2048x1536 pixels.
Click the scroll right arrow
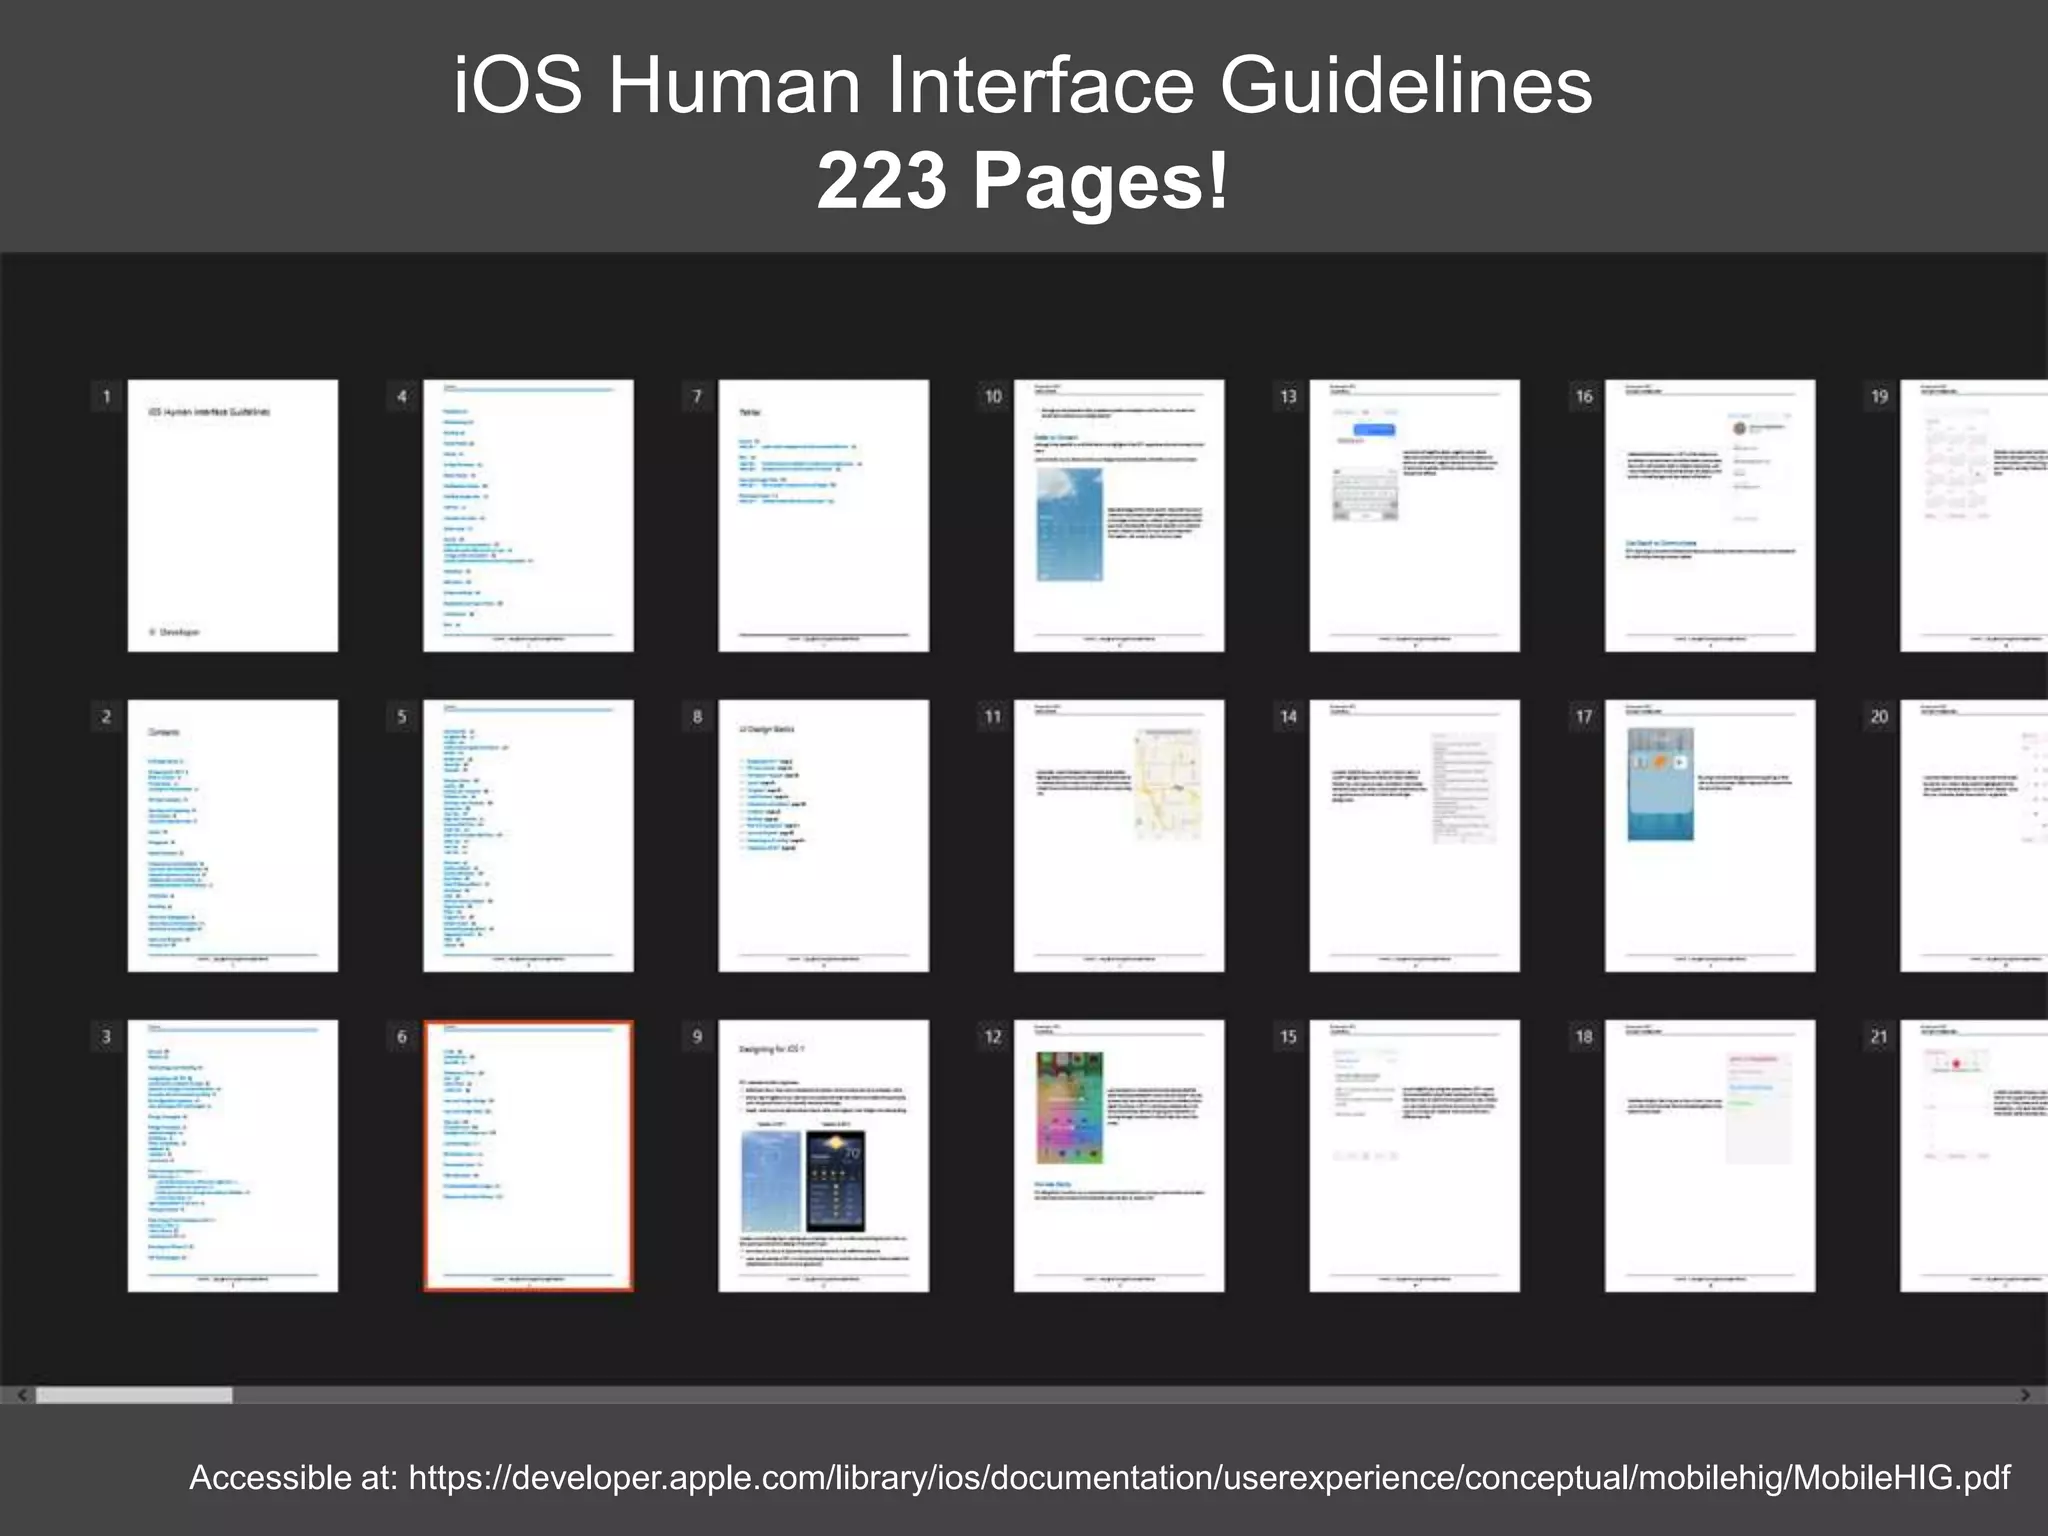pyautogui.click(x=2025, y=1395)
